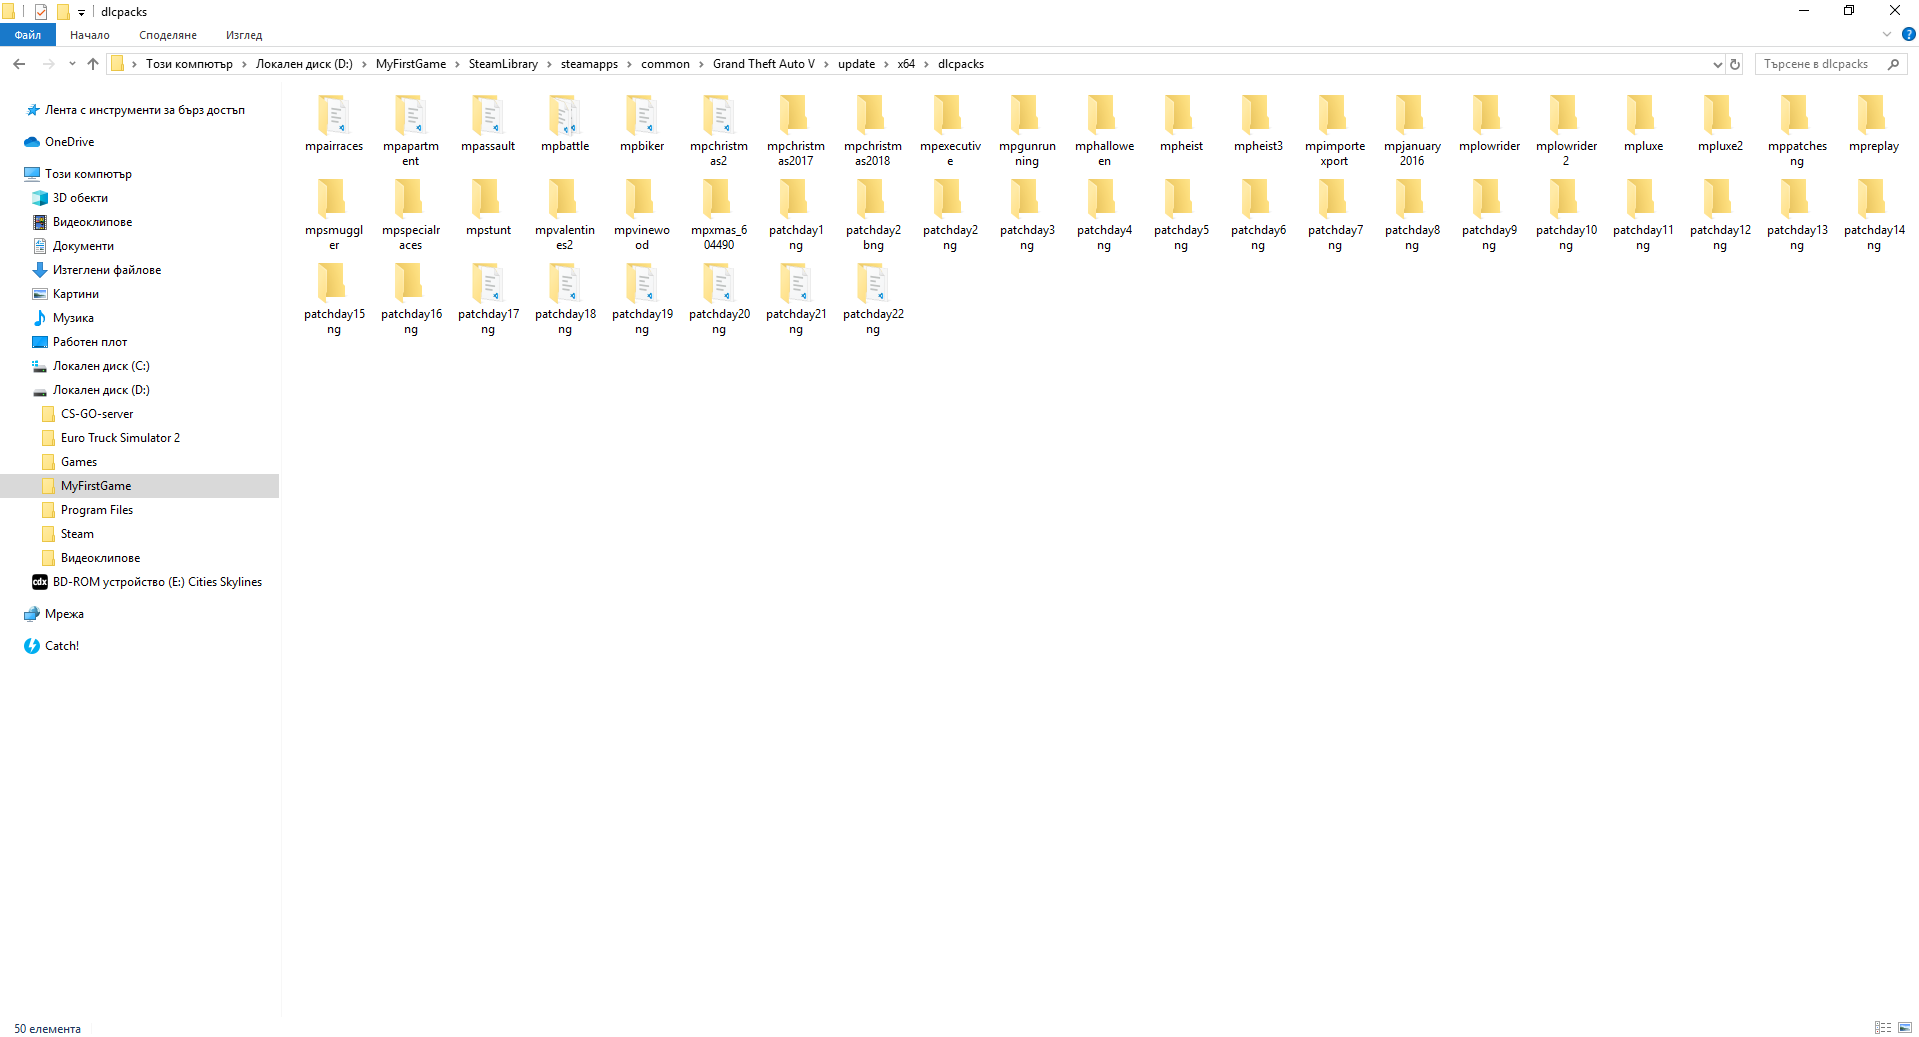Expand chevron after Grand Theft Auto V
1919x1037 pixels.
826,64
